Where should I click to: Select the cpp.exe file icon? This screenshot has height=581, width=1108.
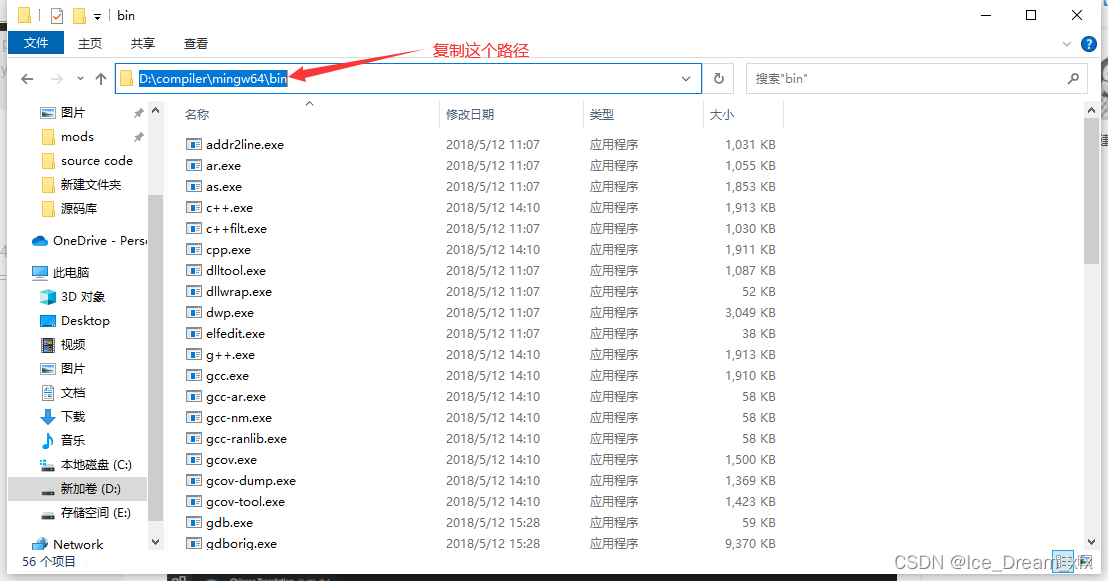194,250
